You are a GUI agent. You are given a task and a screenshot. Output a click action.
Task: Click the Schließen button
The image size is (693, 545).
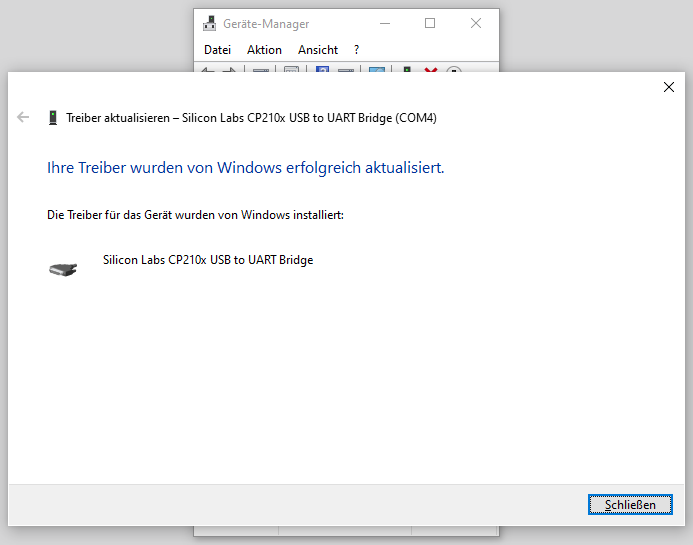(x=630, y=504)
